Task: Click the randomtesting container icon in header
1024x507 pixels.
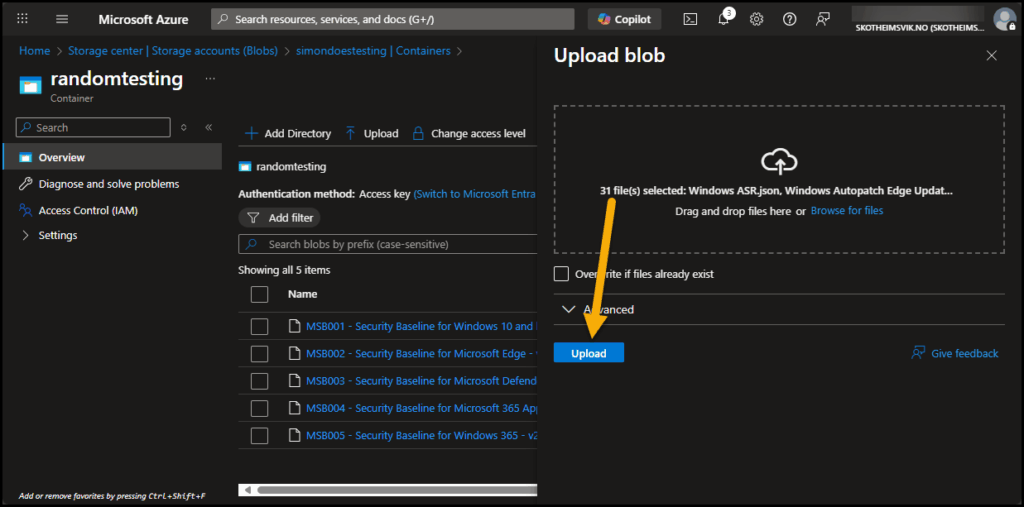Action: point(31,86)
